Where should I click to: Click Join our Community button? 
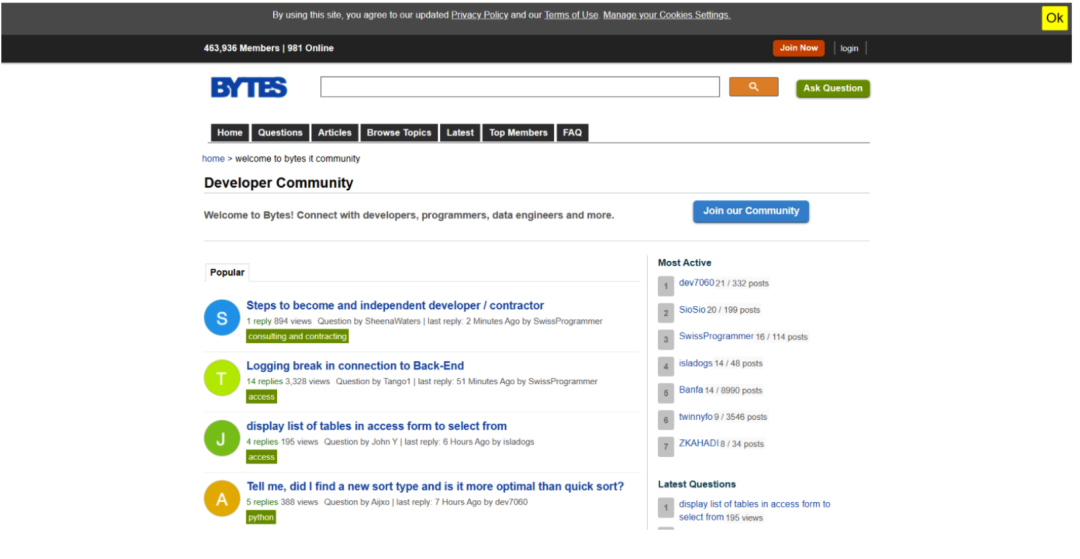coord(751,211)
